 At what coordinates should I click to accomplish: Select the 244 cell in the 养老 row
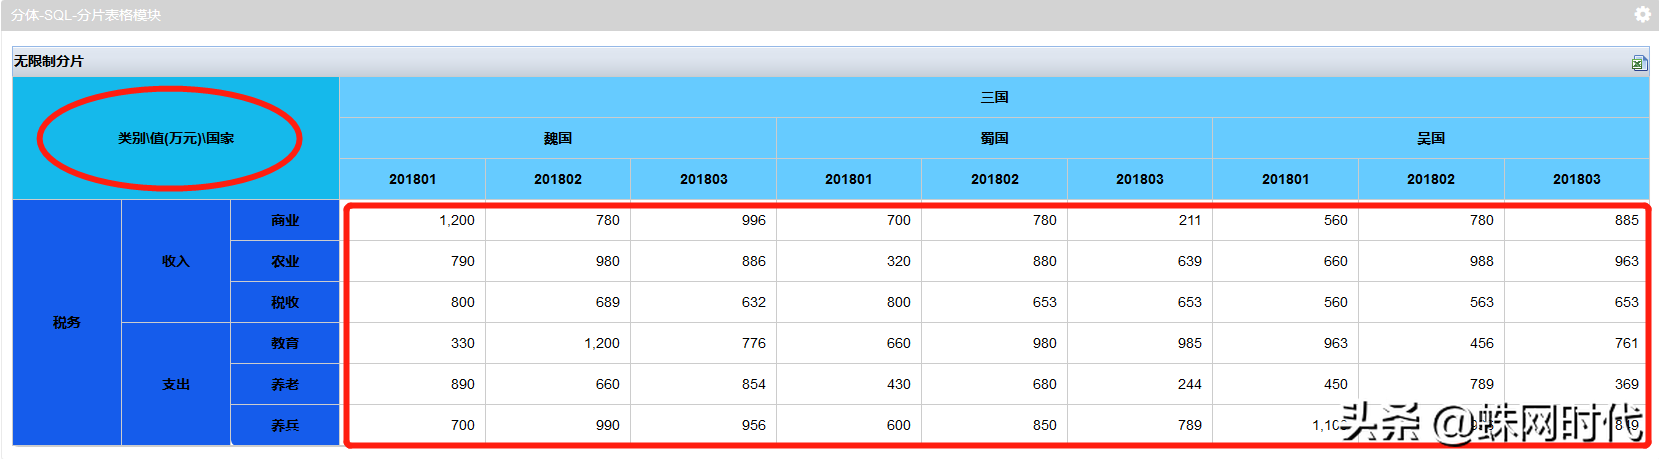coord(1140,384)
